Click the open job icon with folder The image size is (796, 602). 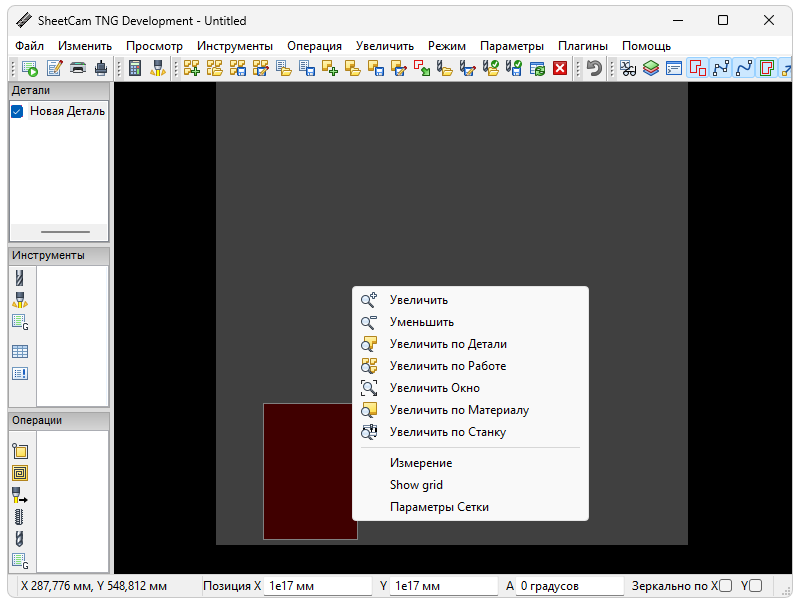click(215, 68)
